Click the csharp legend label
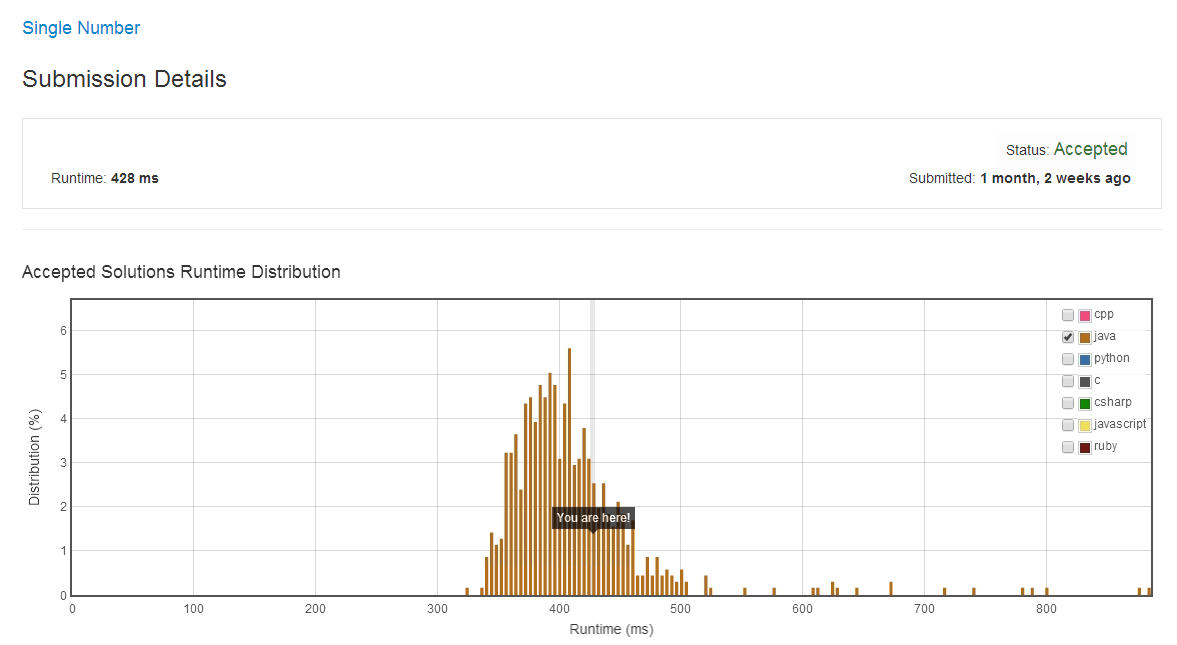The height and width of the screenshot is (645, 1177). 1112,402
